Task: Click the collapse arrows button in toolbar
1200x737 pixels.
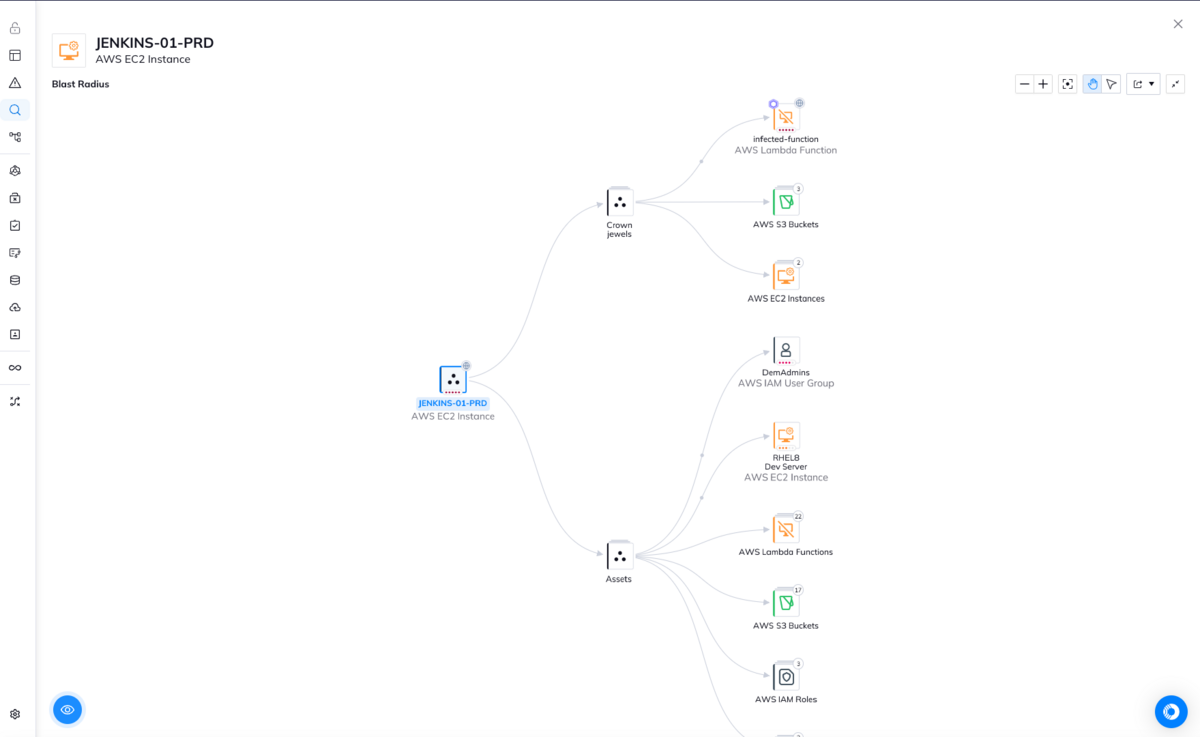Action: (1176, 84)
